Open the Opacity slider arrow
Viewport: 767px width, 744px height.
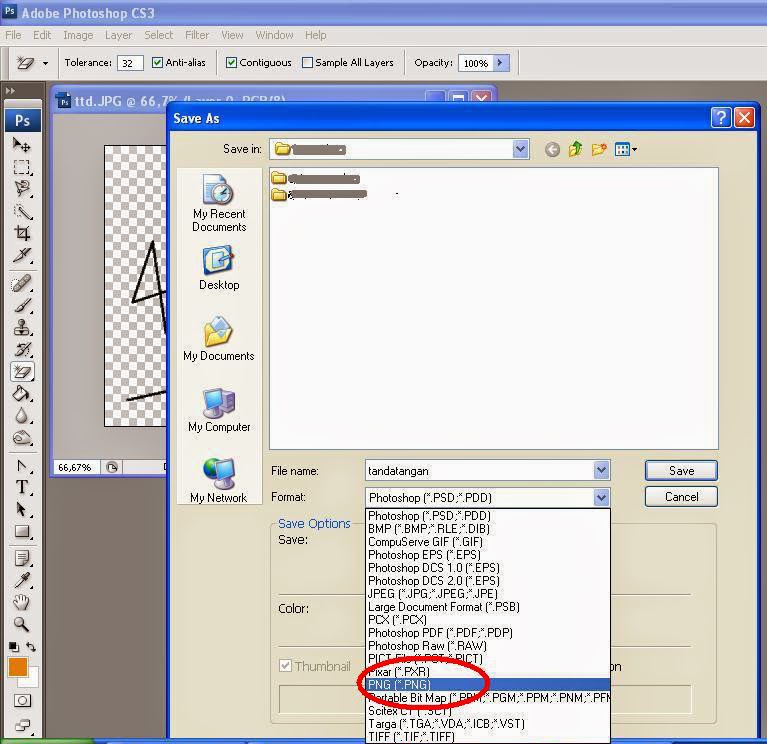pos(500,63)
